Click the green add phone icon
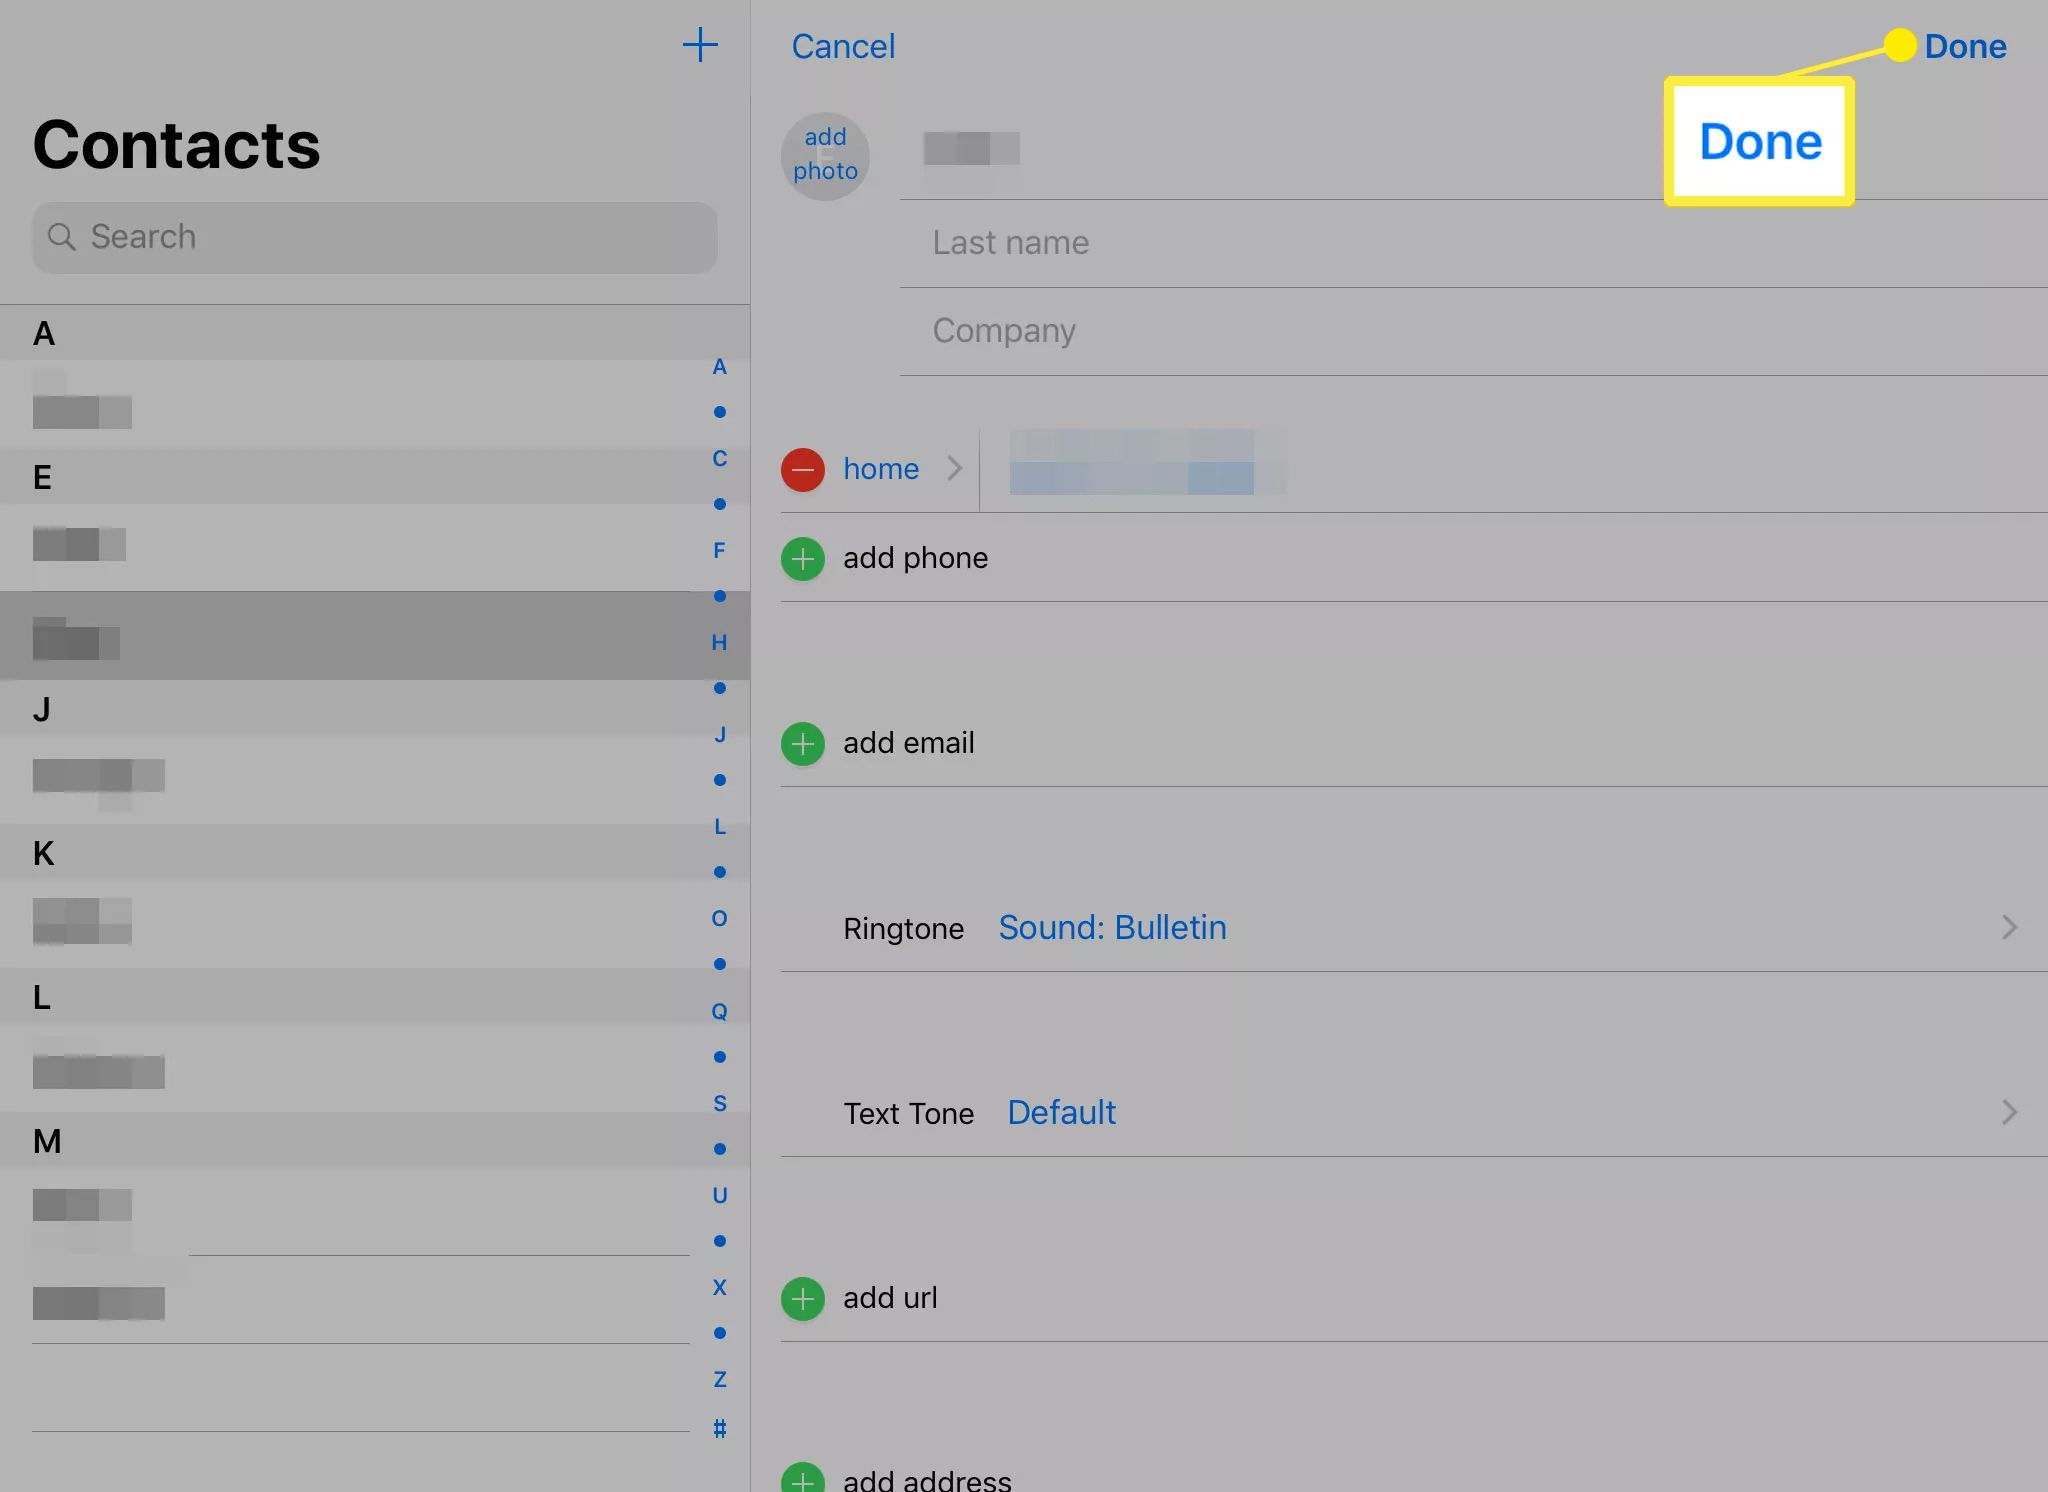 805,558
